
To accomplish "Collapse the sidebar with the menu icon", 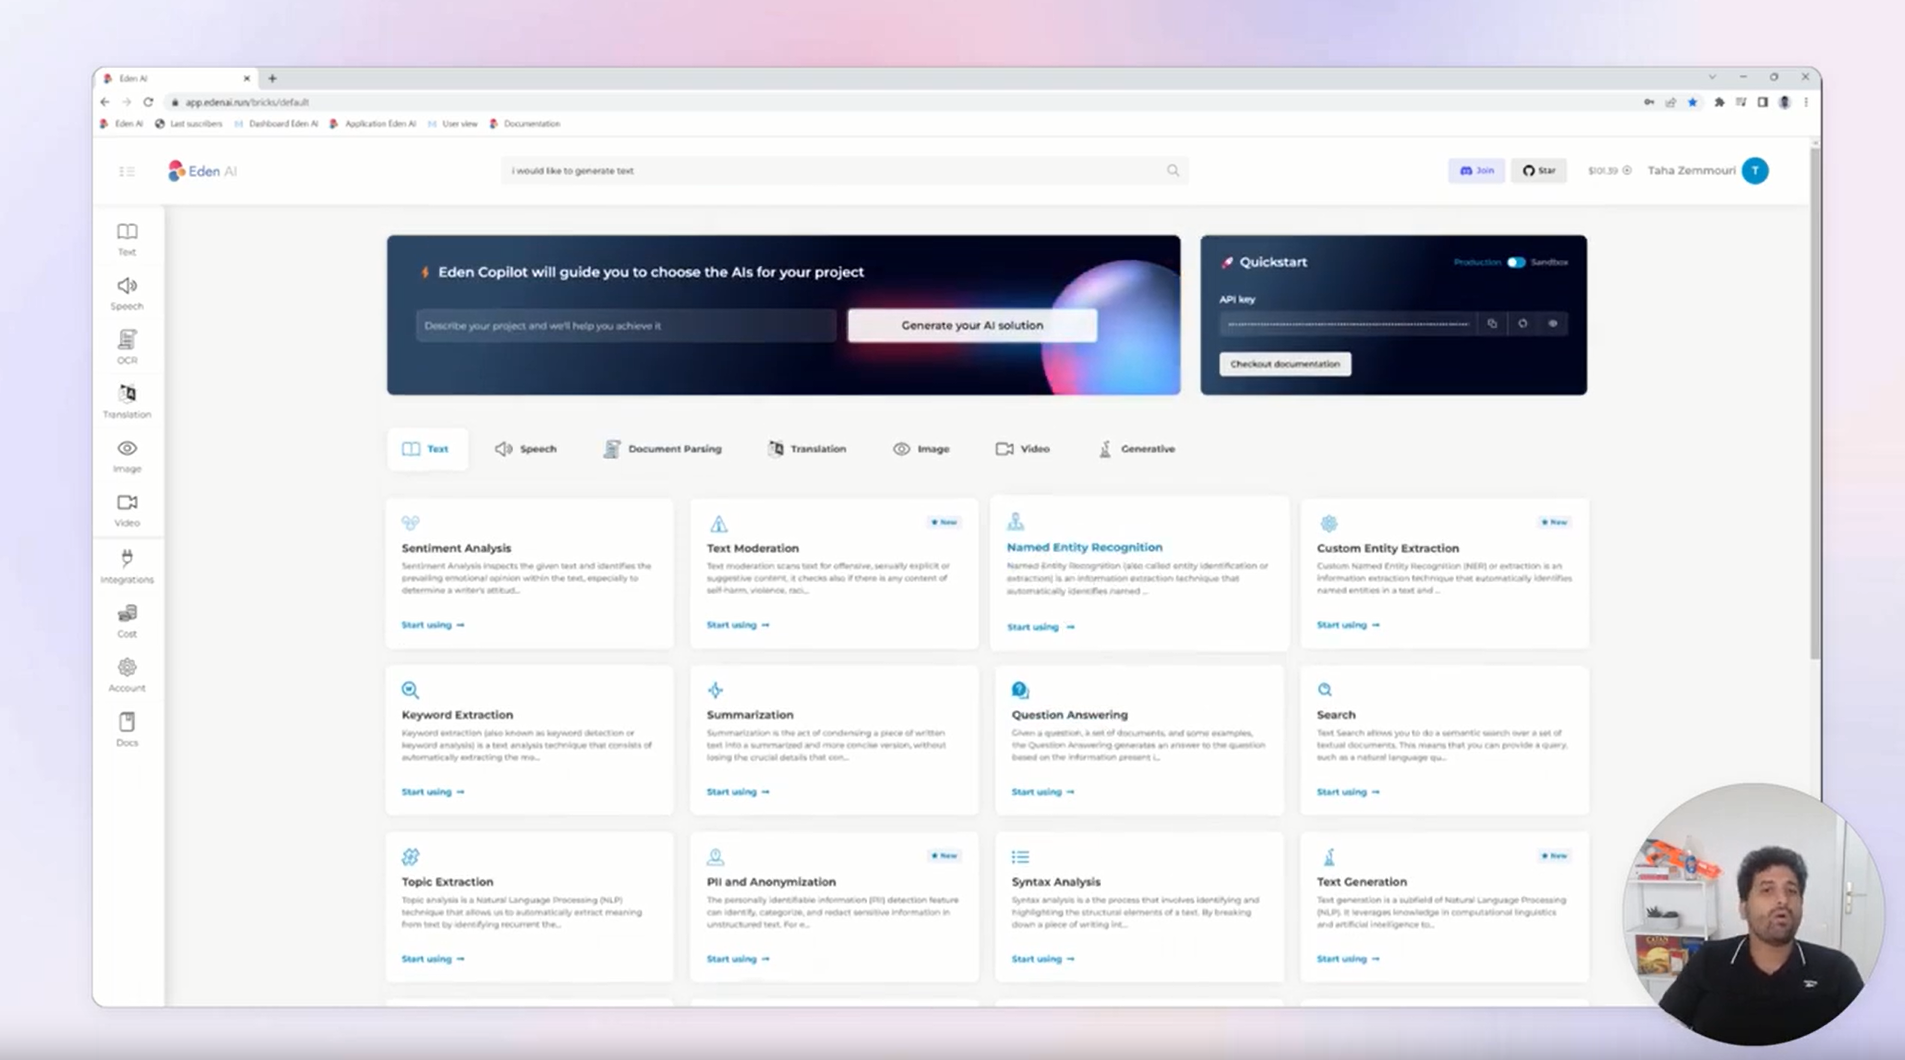I will [127, 171].
